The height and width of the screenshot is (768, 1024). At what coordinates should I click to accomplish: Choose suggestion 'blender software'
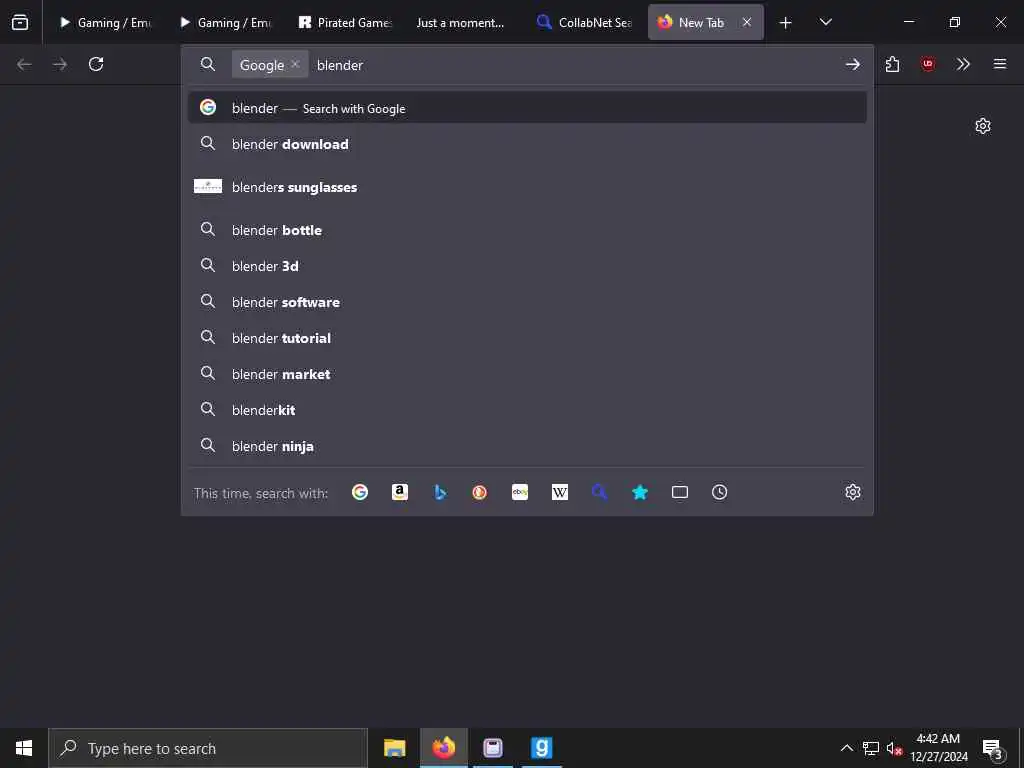coord(527,302)
